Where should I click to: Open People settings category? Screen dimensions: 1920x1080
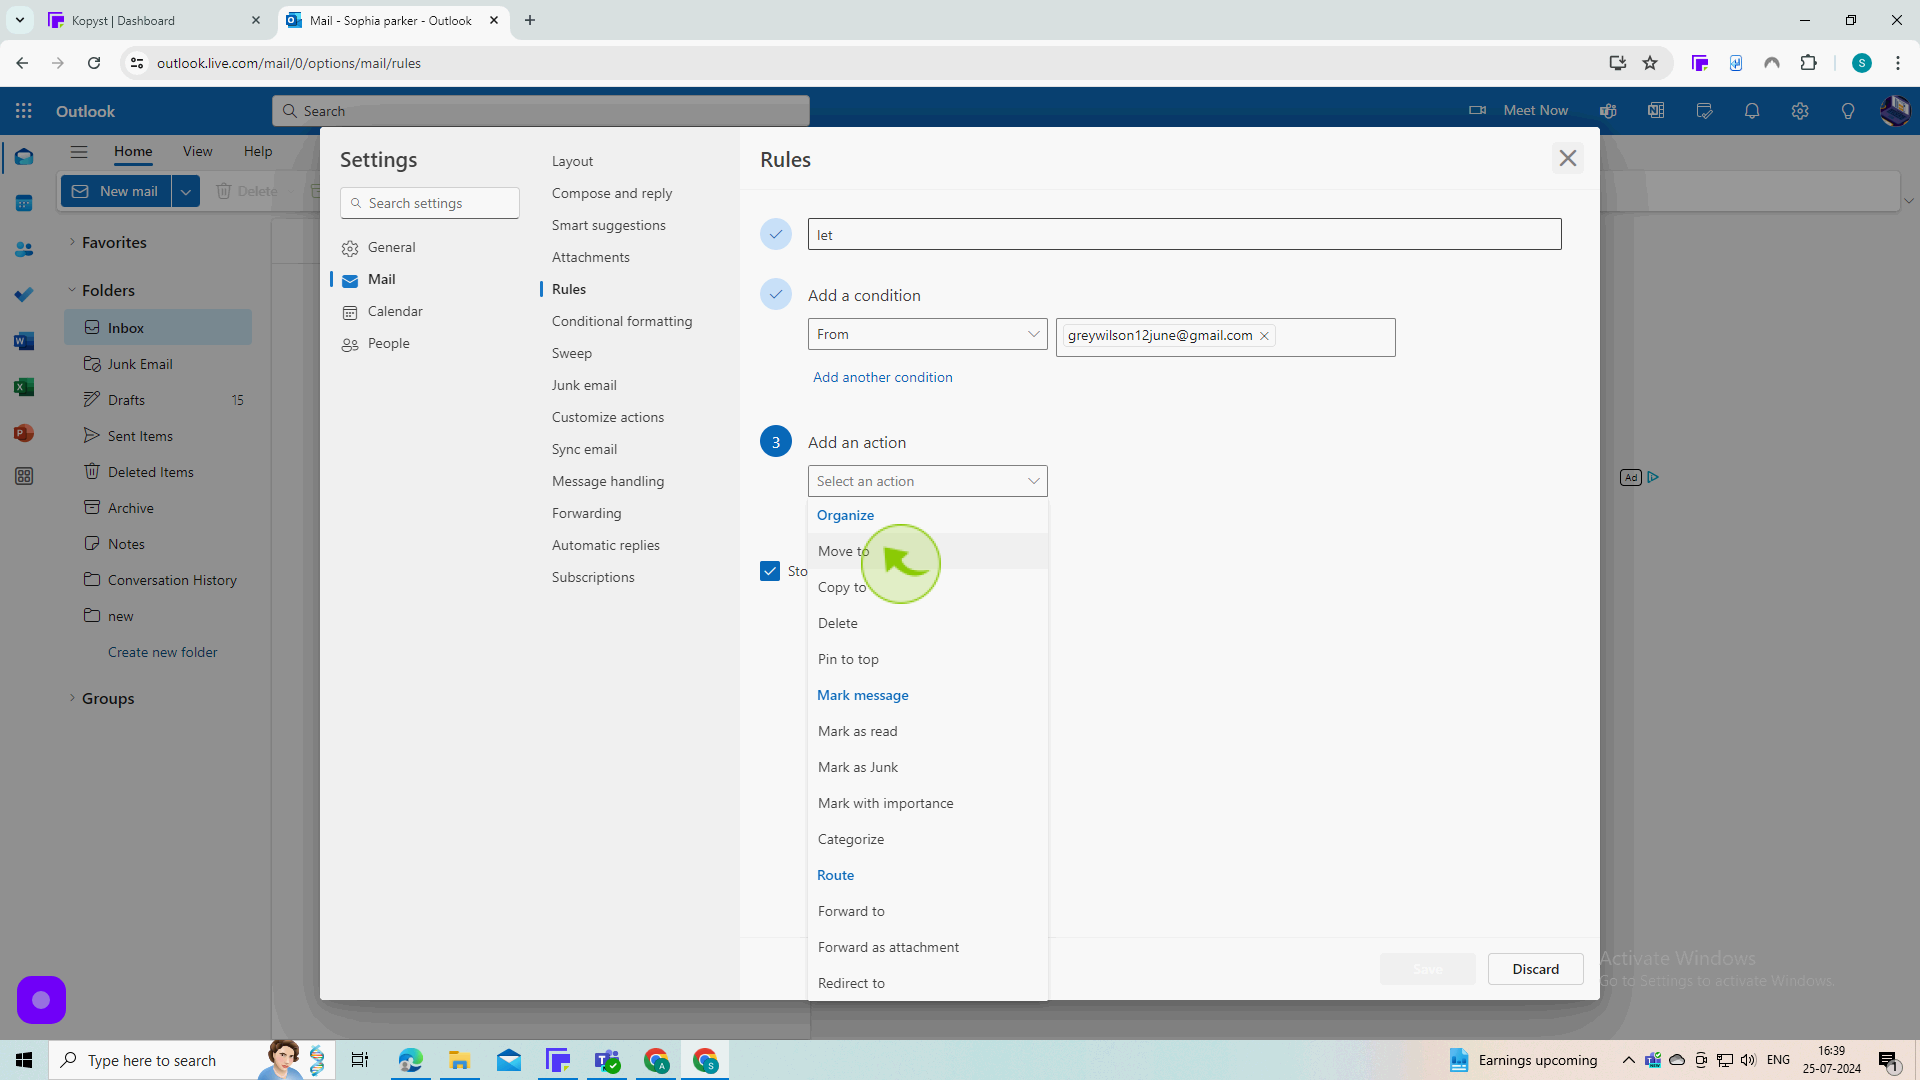point(430,343)
